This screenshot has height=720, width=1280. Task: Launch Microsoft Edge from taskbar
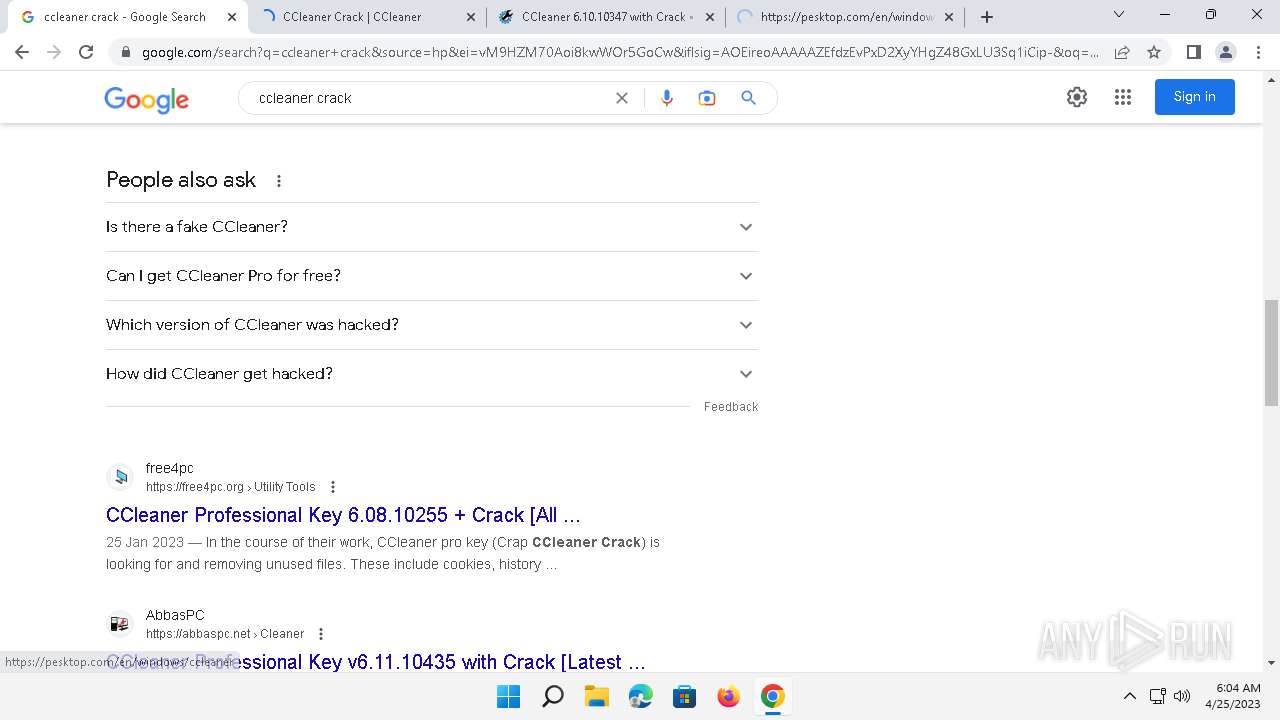coord(641,696)
